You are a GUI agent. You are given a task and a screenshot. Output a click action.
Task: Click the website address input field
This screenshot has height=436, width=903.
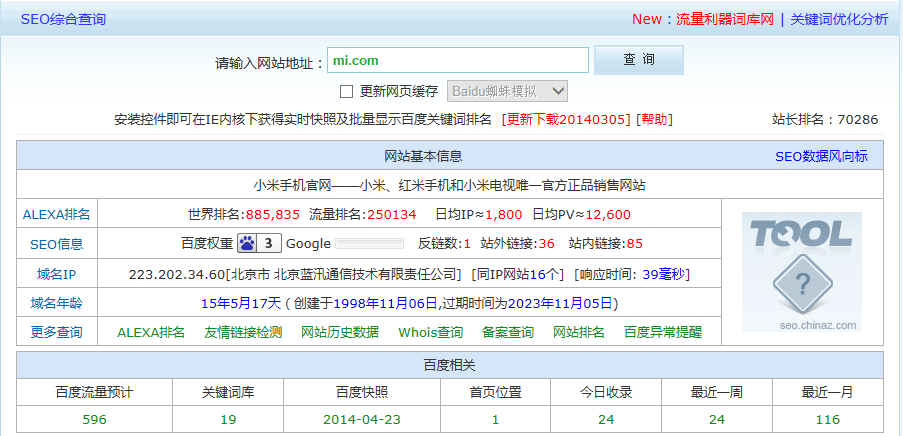[457, 61]
